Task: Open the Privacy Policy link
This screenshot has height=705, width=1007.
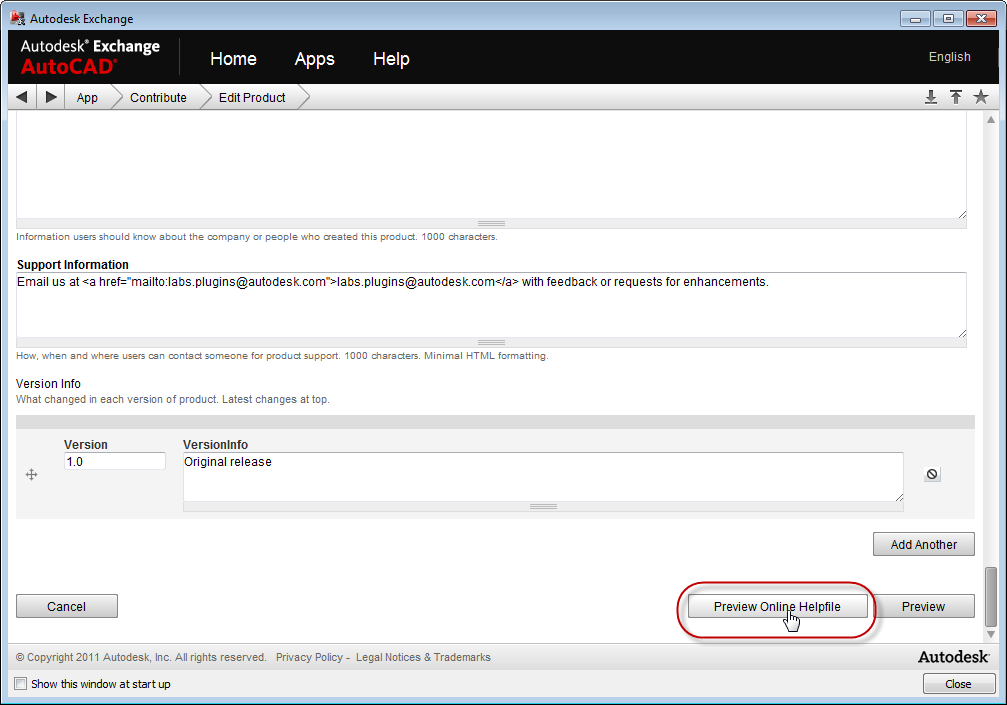Action: [x=309, y=657]
